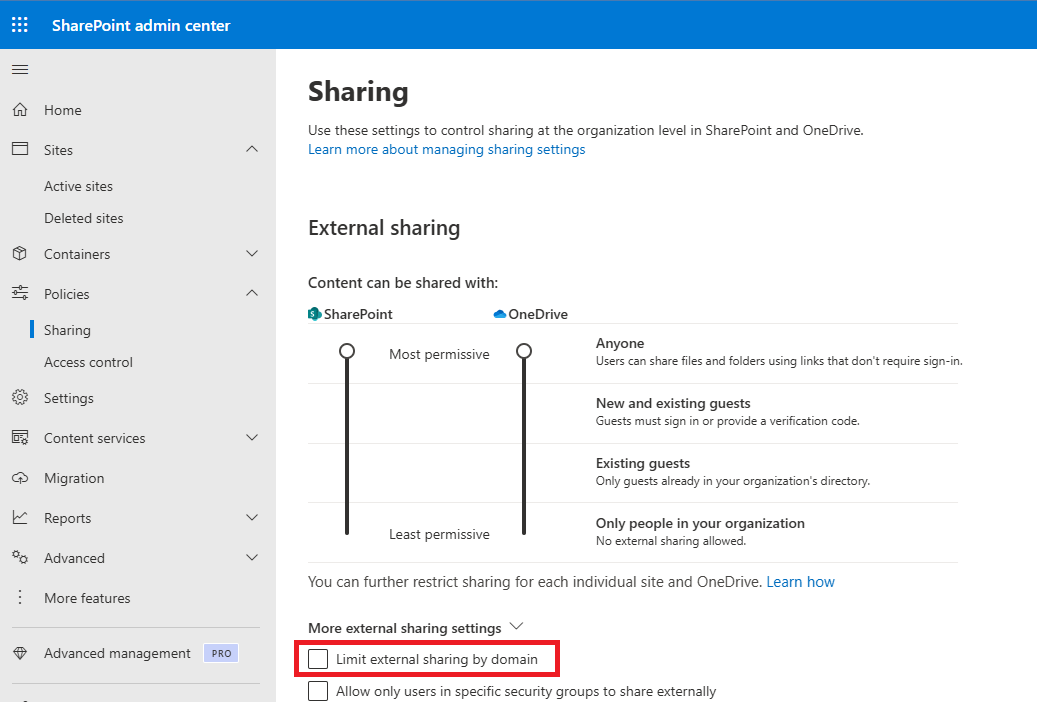Expand the Content services chevron
This screenshot has width=1037, height=702.
pyautogui.click(x=252, y=438)
